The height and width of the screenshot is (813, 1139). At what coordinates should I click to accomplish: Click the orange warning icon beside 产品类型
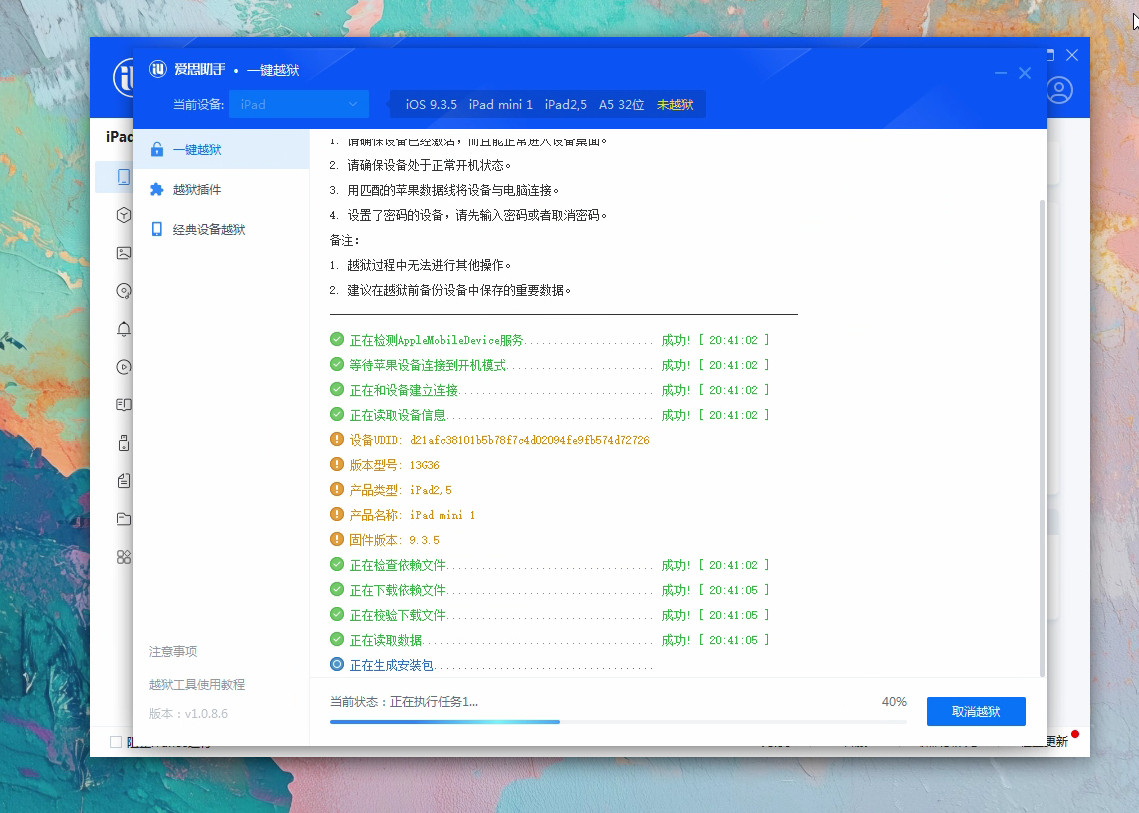[x=337, y=489]
